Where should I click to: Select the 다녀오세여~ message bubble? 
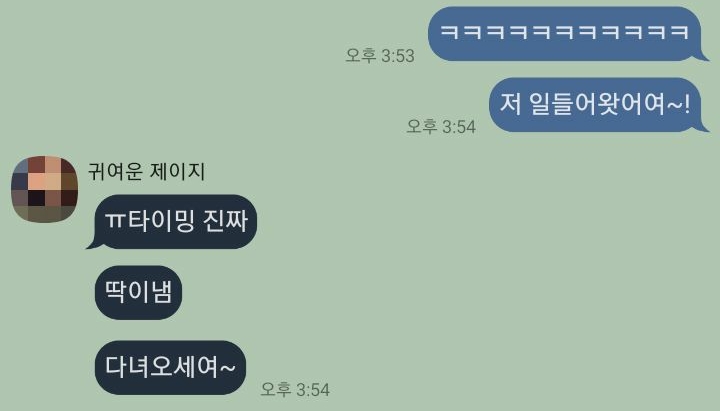click(x=170, y=367)
